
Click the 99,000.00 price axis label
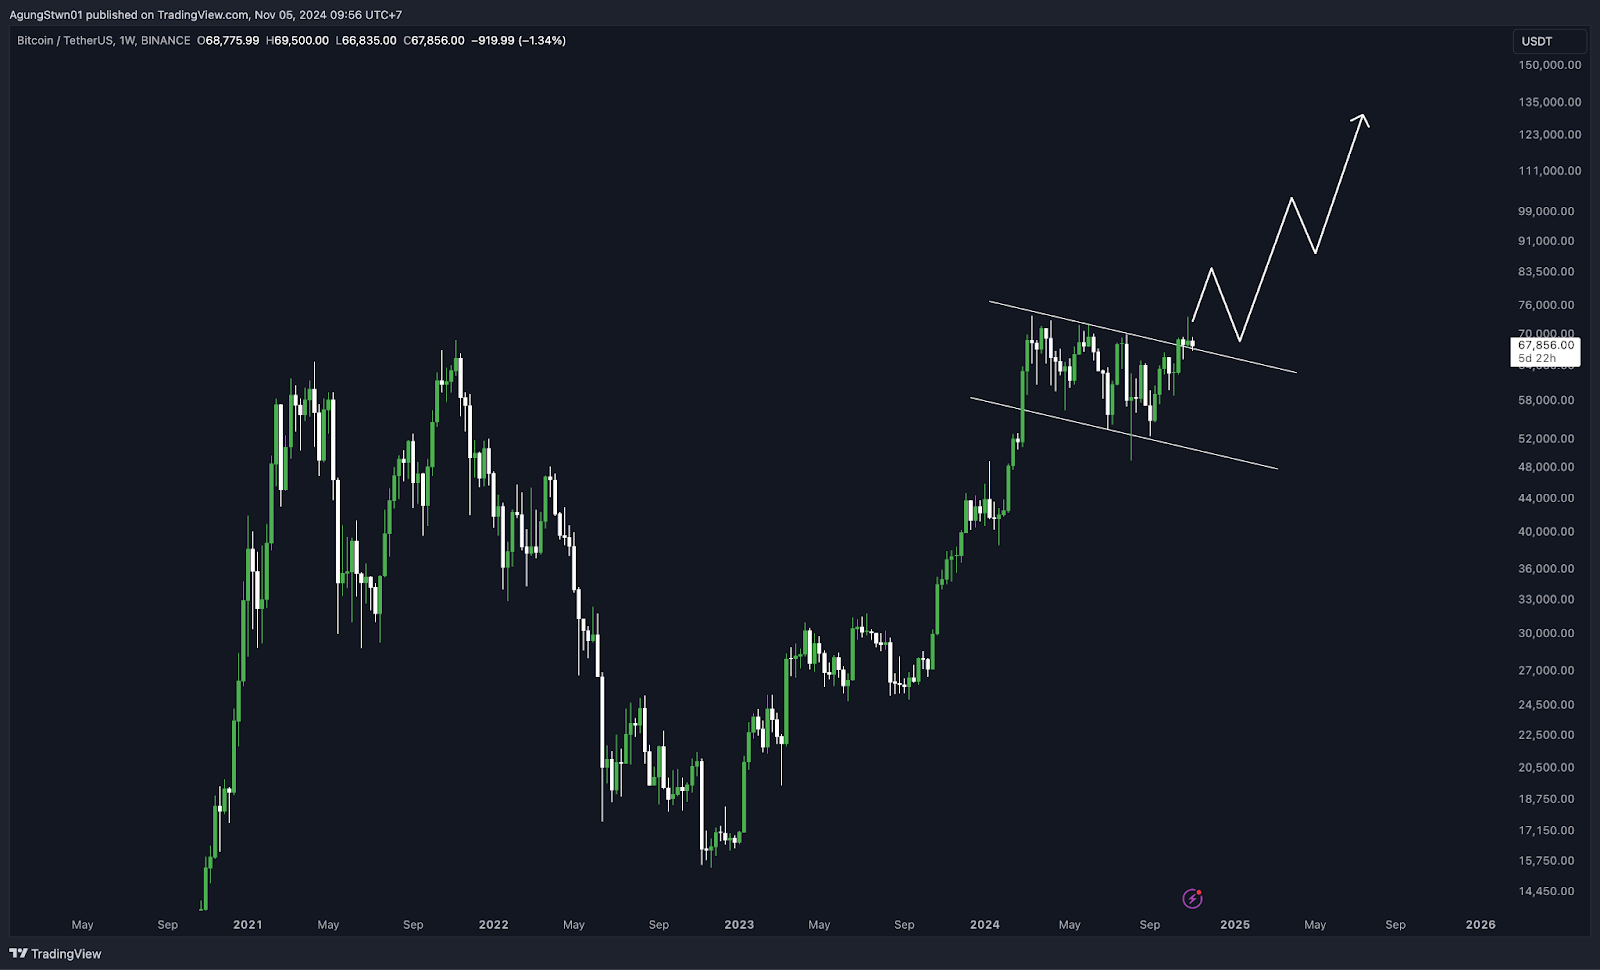1546,211
